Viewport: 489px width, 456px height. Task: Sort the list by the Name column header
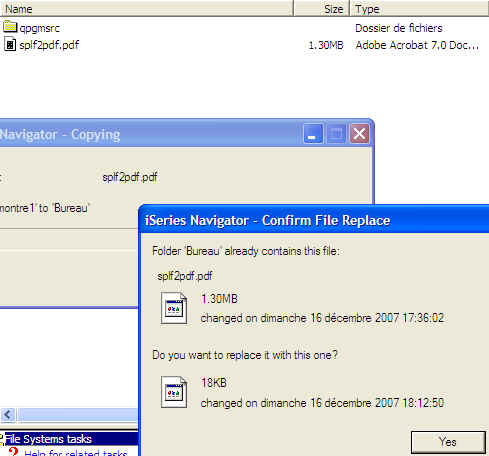[x=147, y=8]
